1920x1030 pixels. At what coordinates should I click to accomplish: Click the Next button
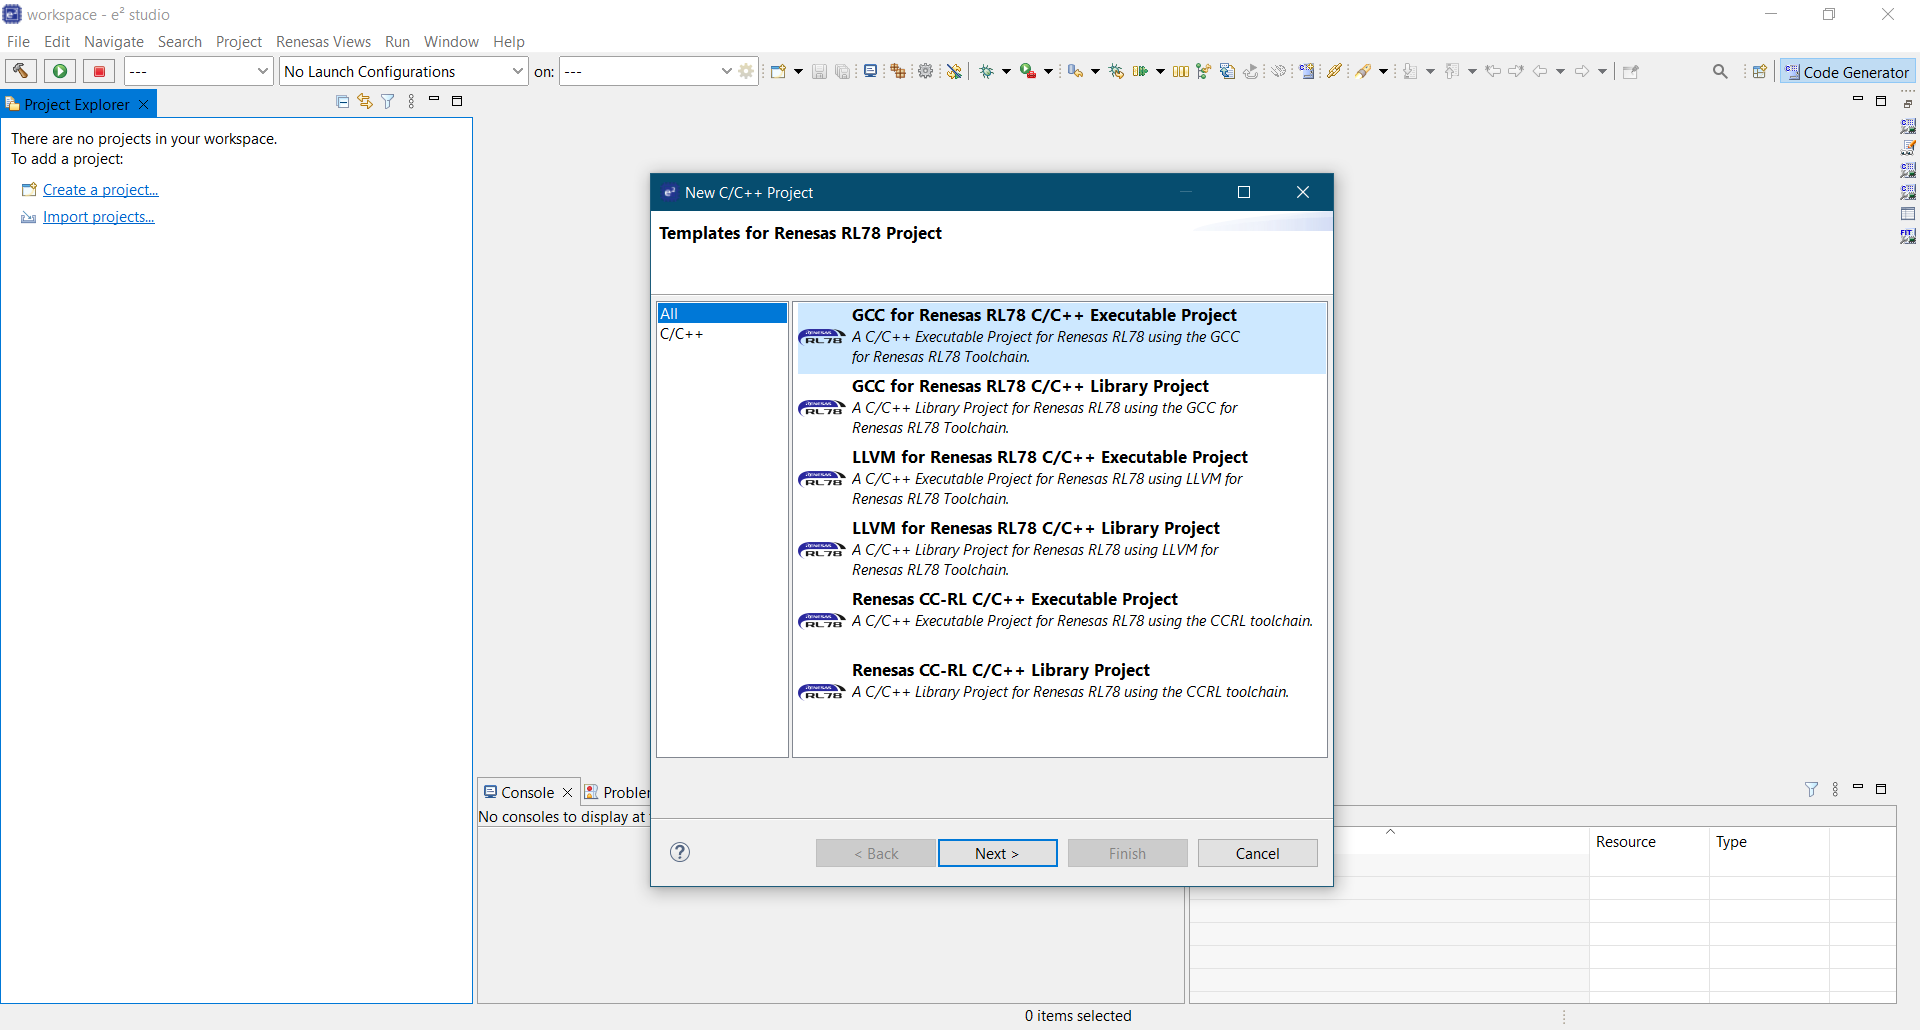click(x=997, y=853)
